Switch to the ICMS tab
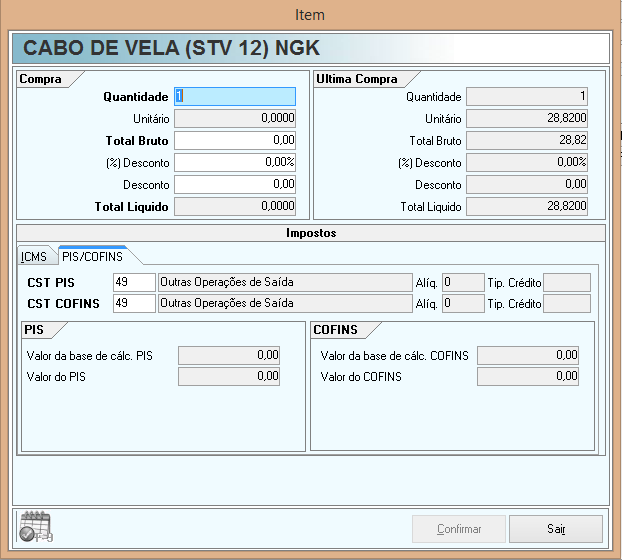 tap(34, 257)
